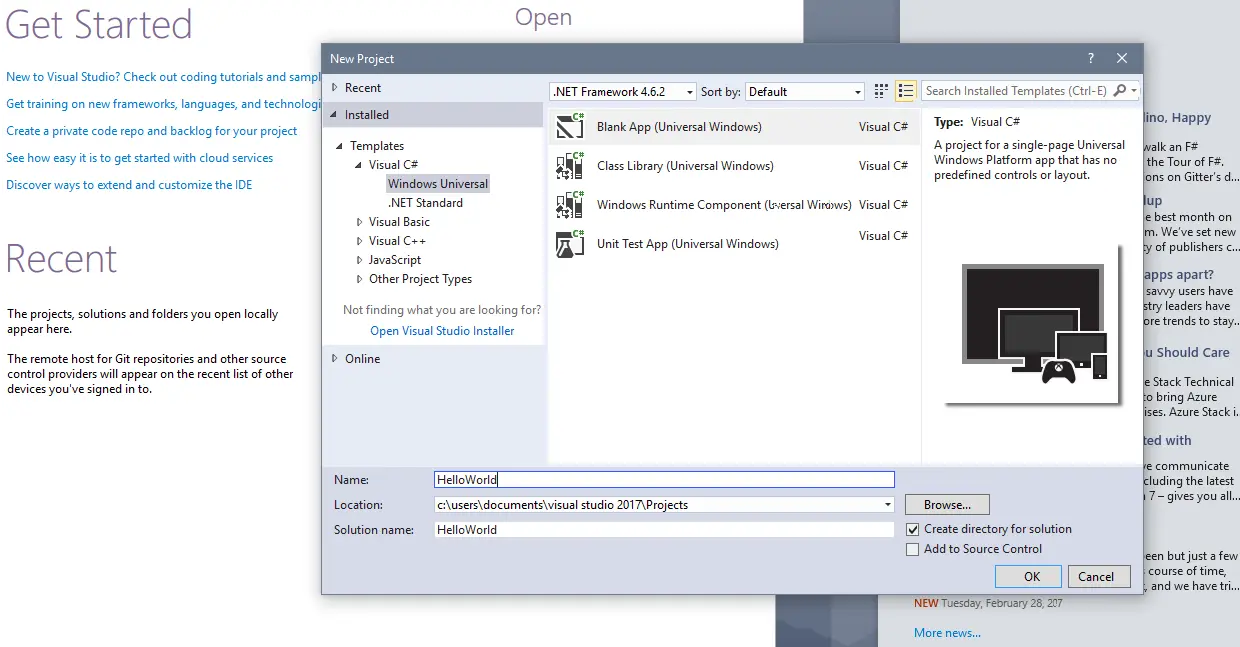This screenshot has width=1240, height=647.
Task: Click More news... link on Start Page
Action: (x=947, y=633)
